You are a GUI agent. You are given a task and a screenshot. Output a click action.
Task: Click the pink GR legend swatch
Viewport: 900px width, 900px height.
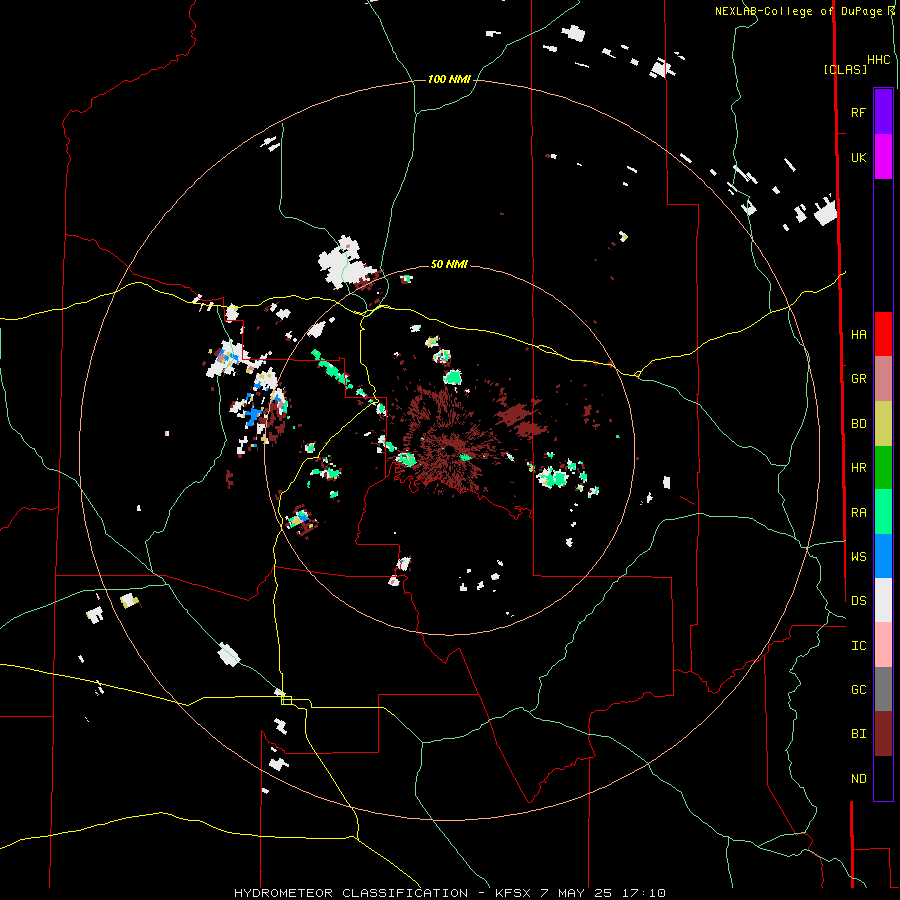pyautogui.click(x=883, y=379)
